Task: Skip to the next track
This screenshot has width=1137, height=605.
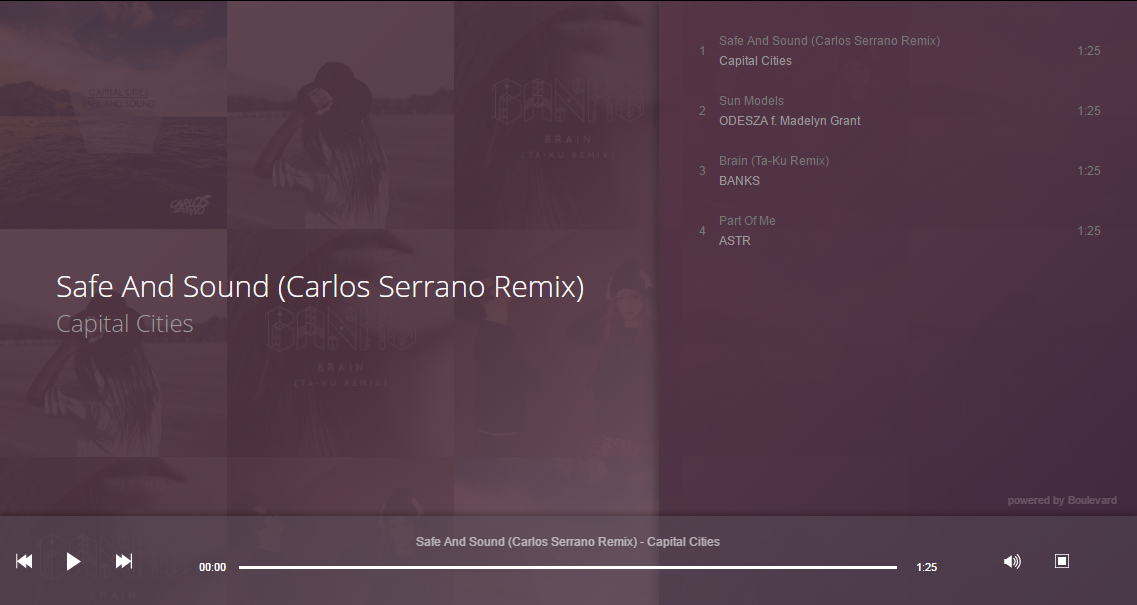Action: click(124, 561)
